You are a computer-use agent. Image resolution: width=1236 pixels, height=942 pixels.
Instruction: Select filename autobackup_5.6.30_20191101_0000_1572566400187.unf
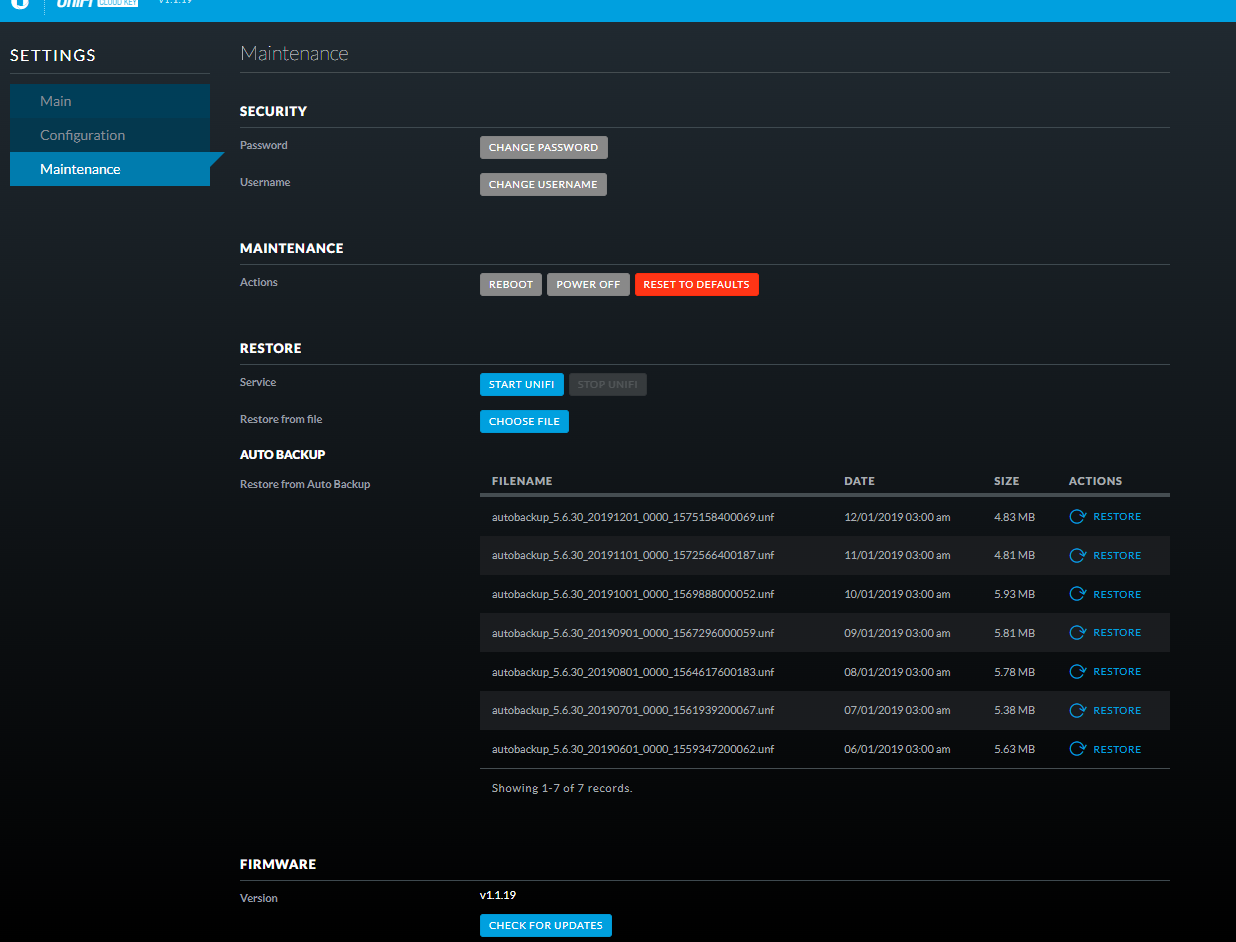(x=633, y=556)
